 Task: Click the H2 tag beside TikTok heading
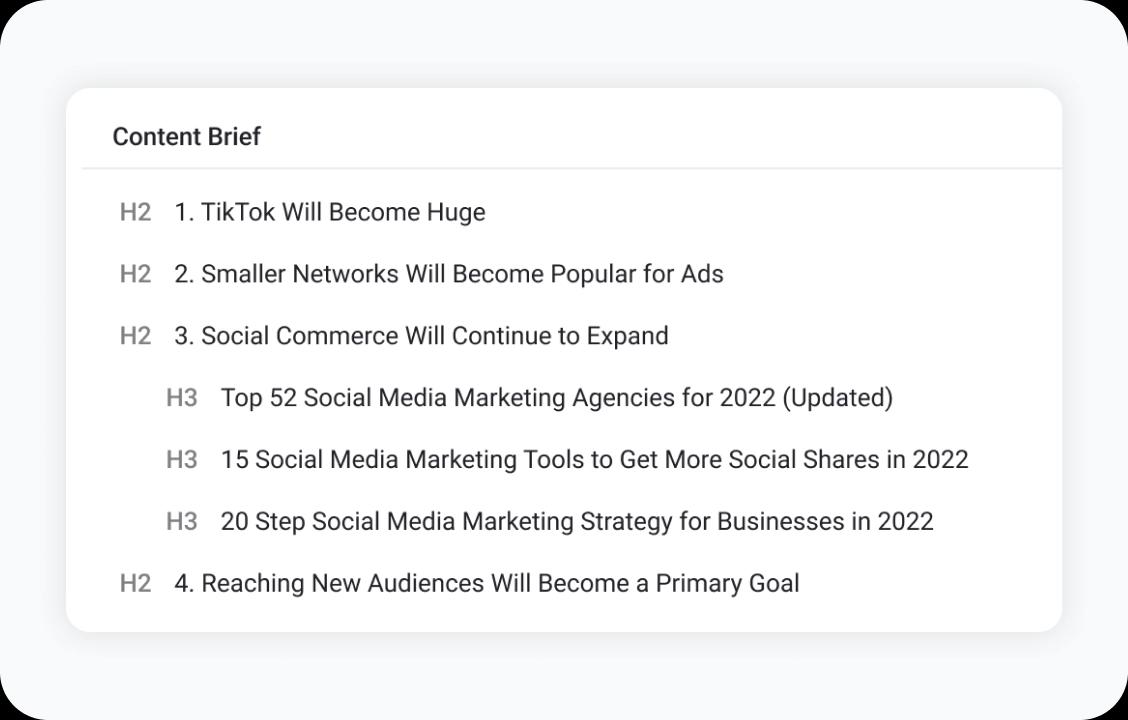(135, 212)
